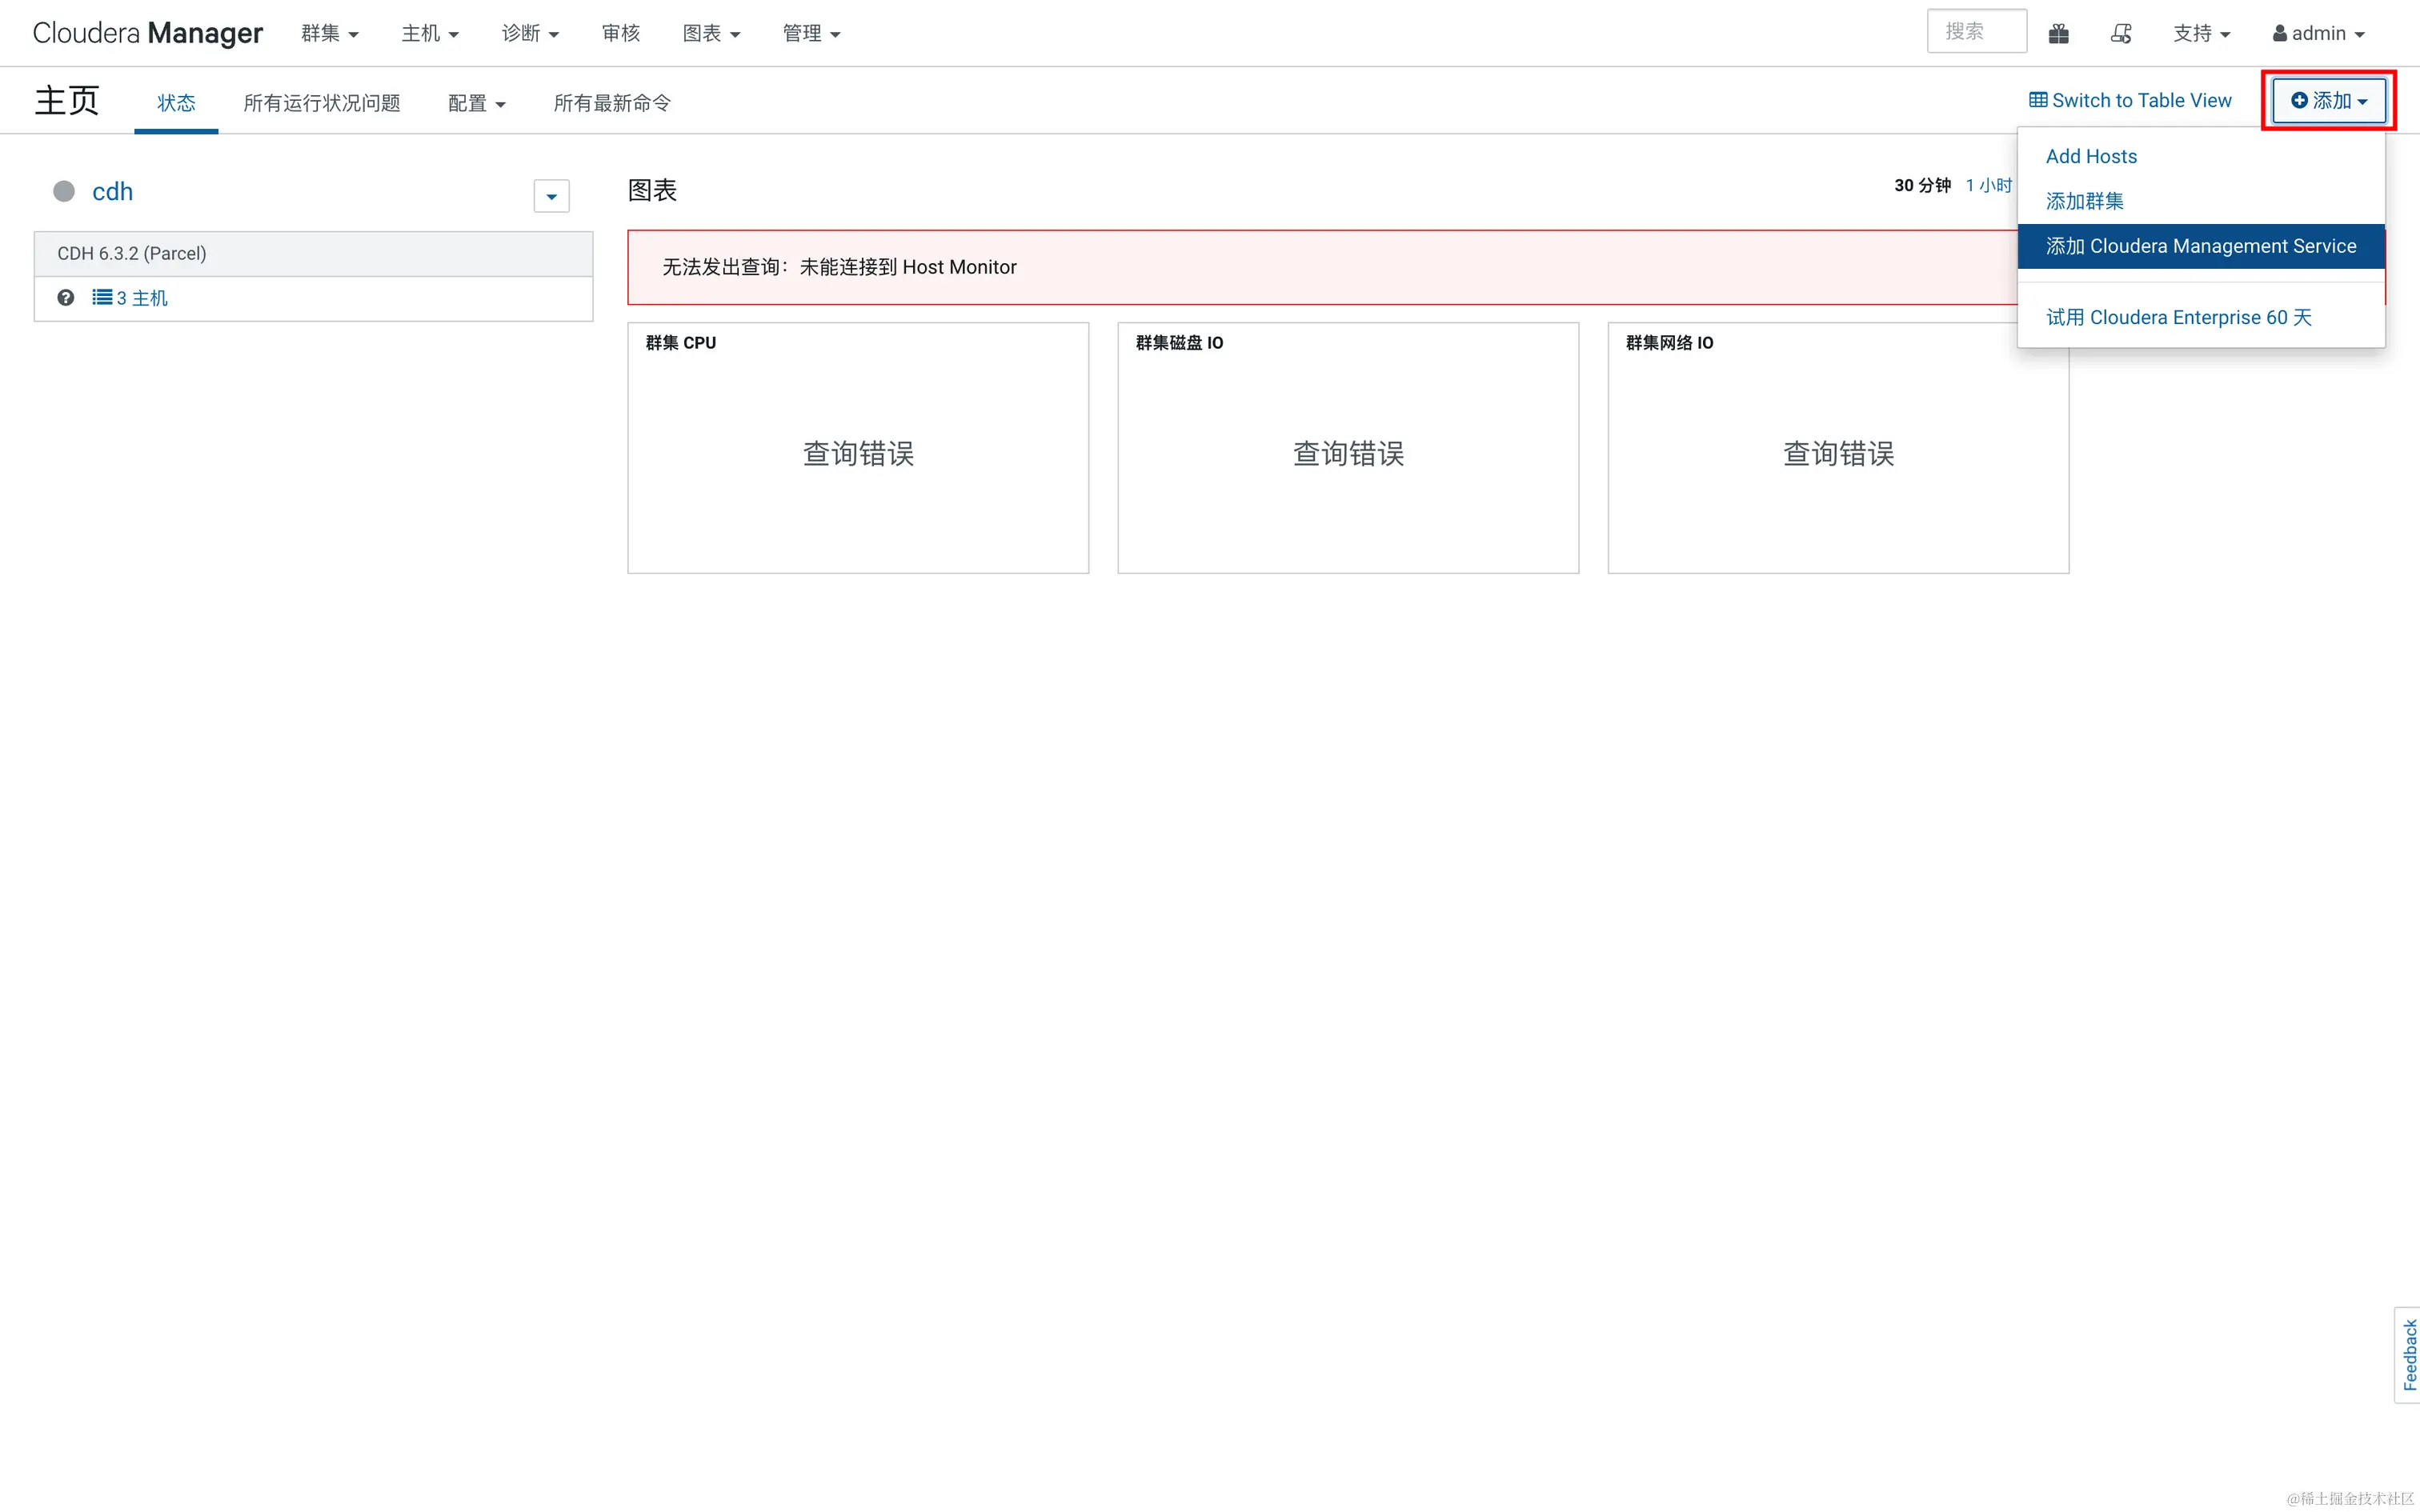Open the cdh cluster link
Image resolution: width=2420 pixels, height=1512 pixels.
[x=112, y=191]
